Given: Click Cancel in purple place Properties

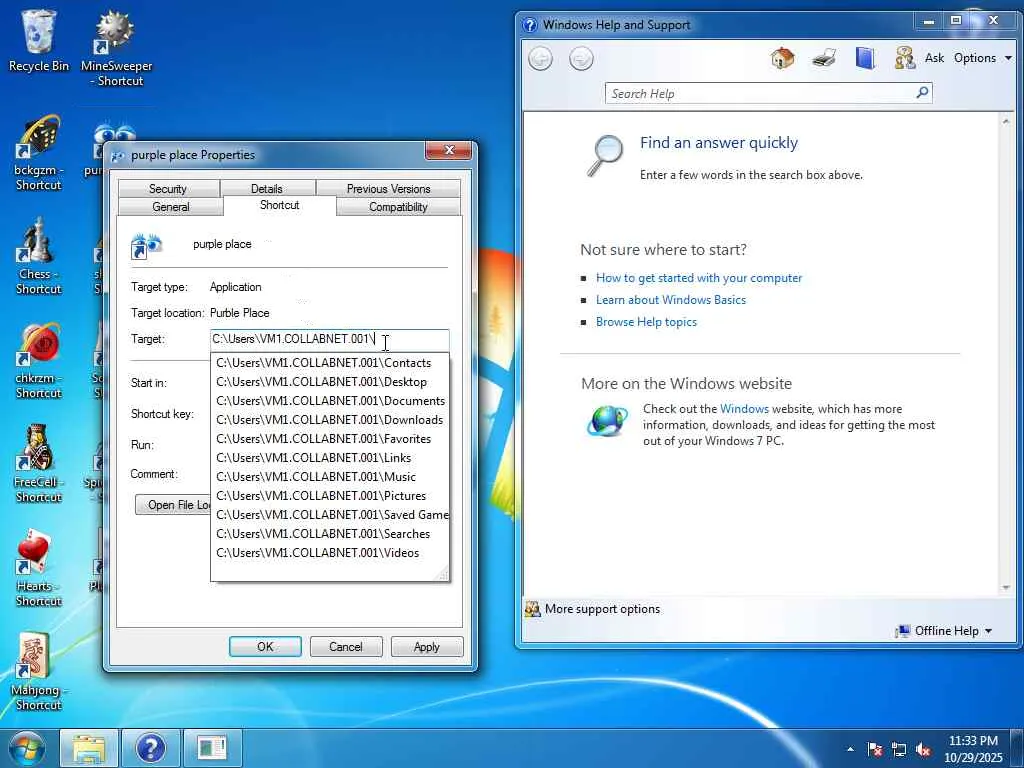Looking at the screenshot, I should coord(345,647).
